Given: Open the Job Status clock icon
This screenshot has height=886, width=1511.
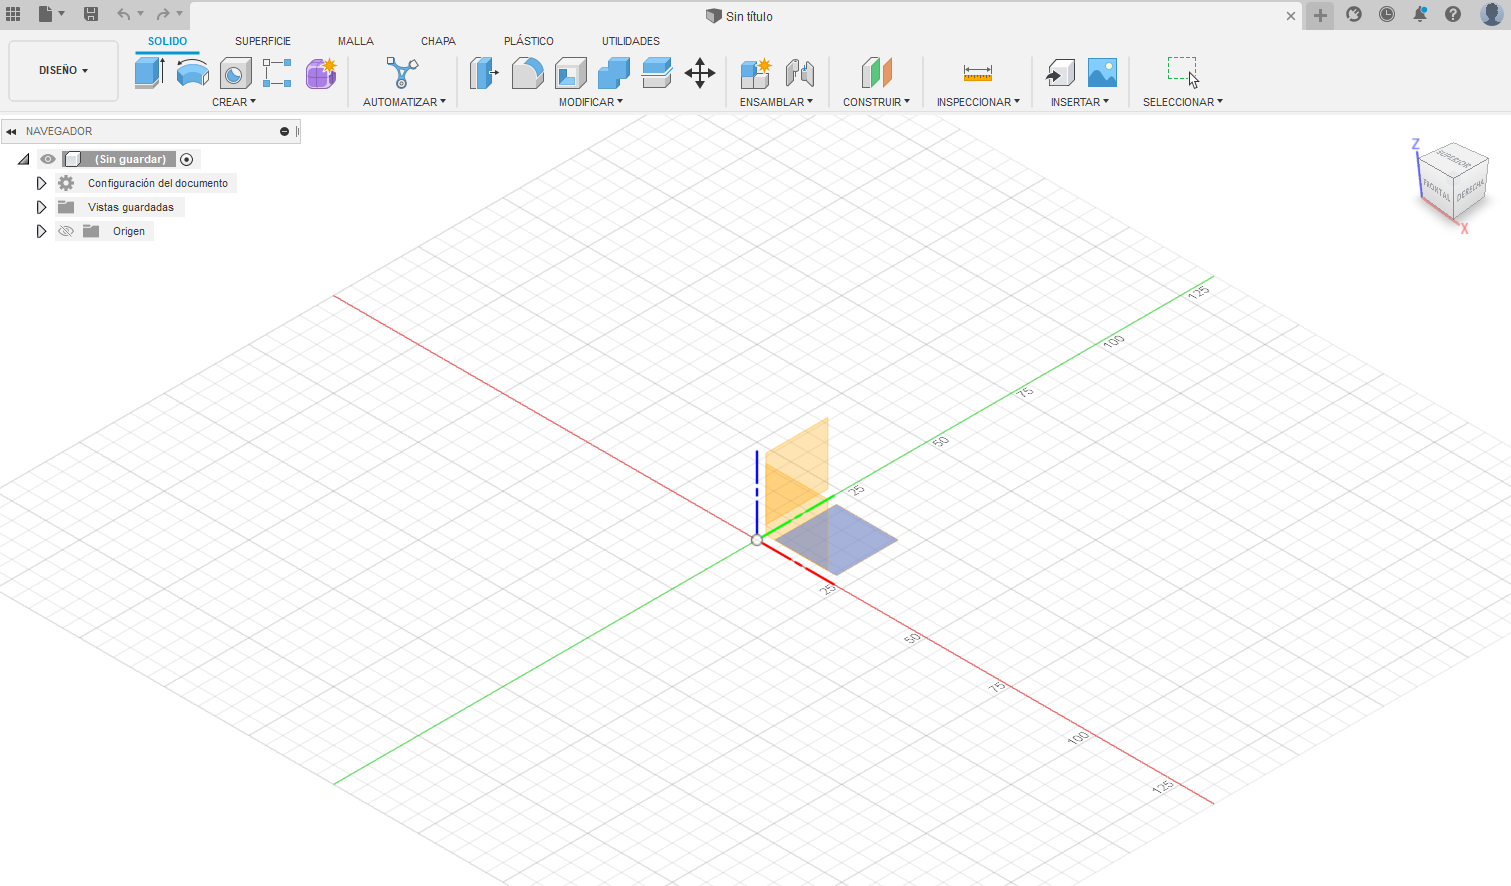Looking at the screenshot, I should pos(1387,14).
